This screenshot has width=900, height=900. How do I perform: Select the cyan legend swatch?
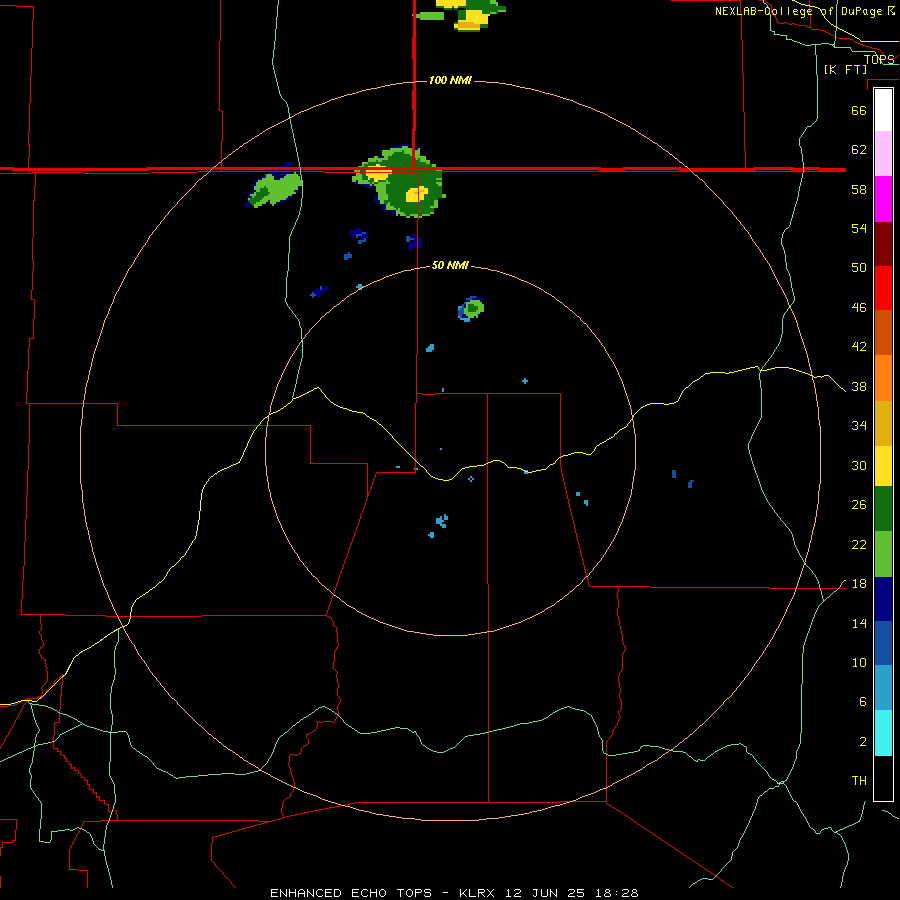(x=883, y=733)
